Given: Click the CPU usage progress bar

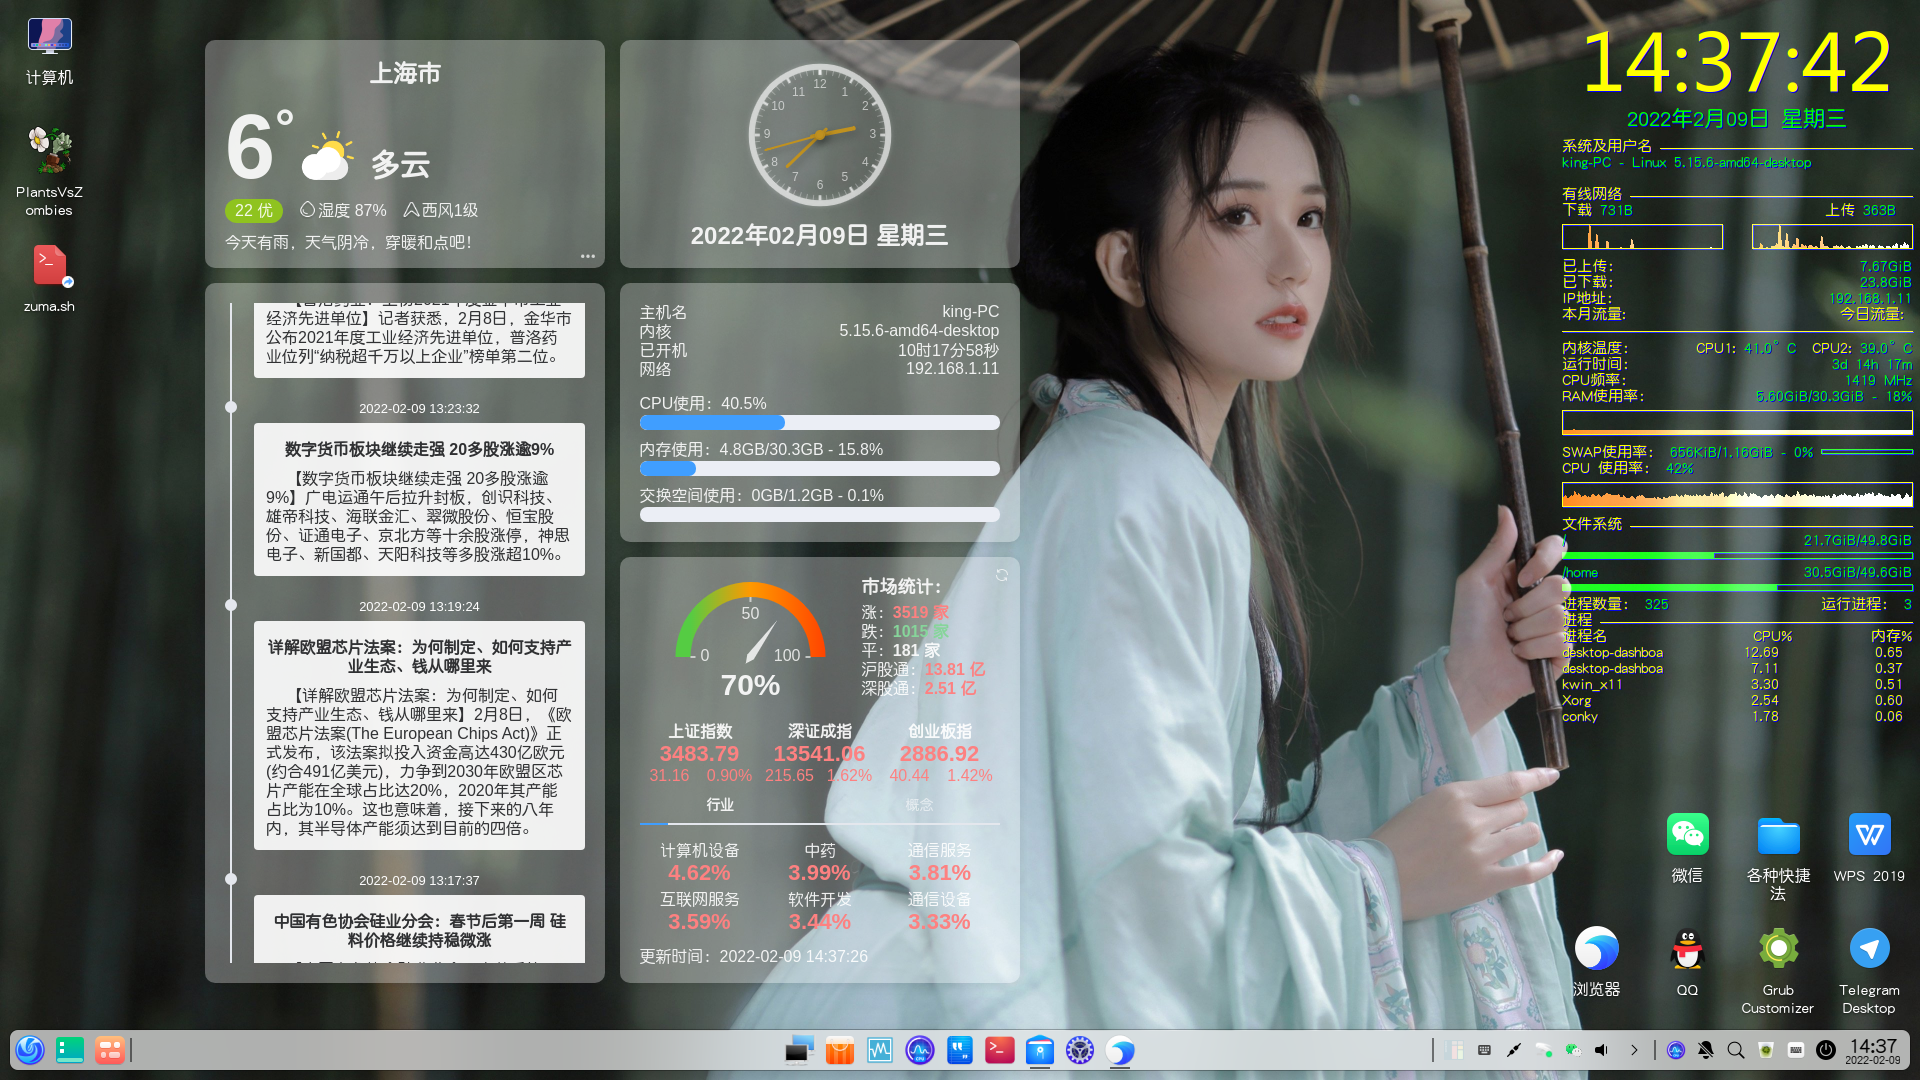Looking at the screenshot, I should [819, 422].
